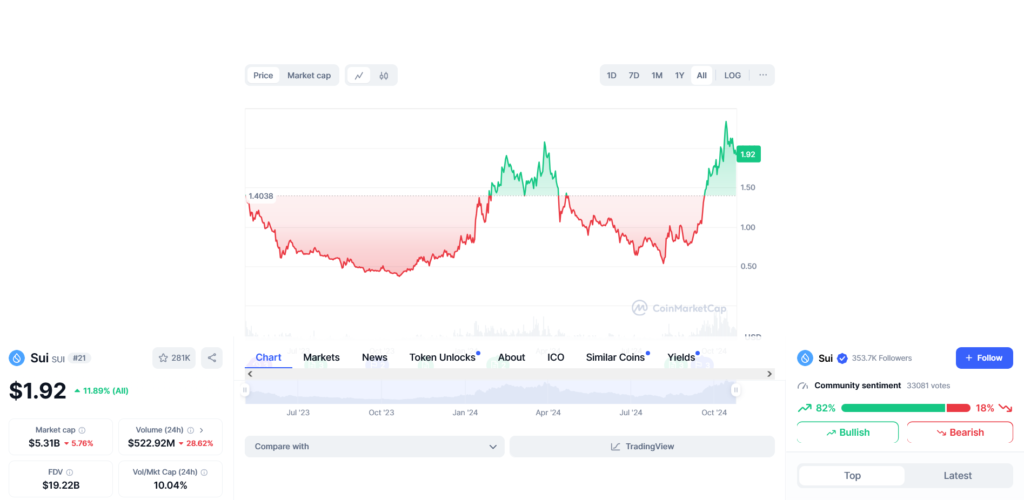Click the right handle of range slider
The height and width of the screenshot is (500, 1024).
click(x=735, y=390)
